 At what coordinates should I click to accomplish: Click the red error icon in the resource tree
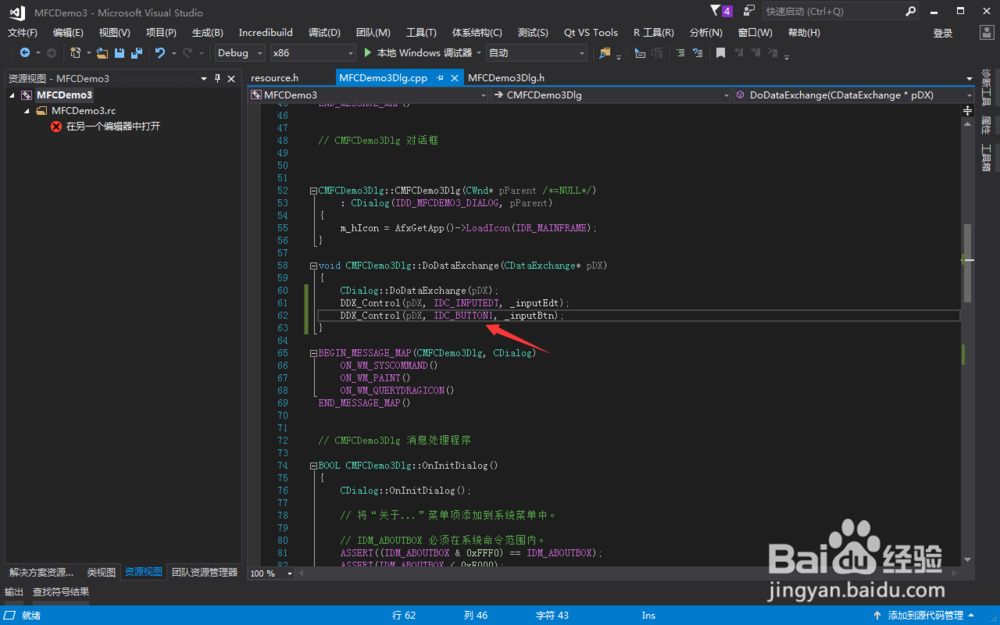(56, 126)
